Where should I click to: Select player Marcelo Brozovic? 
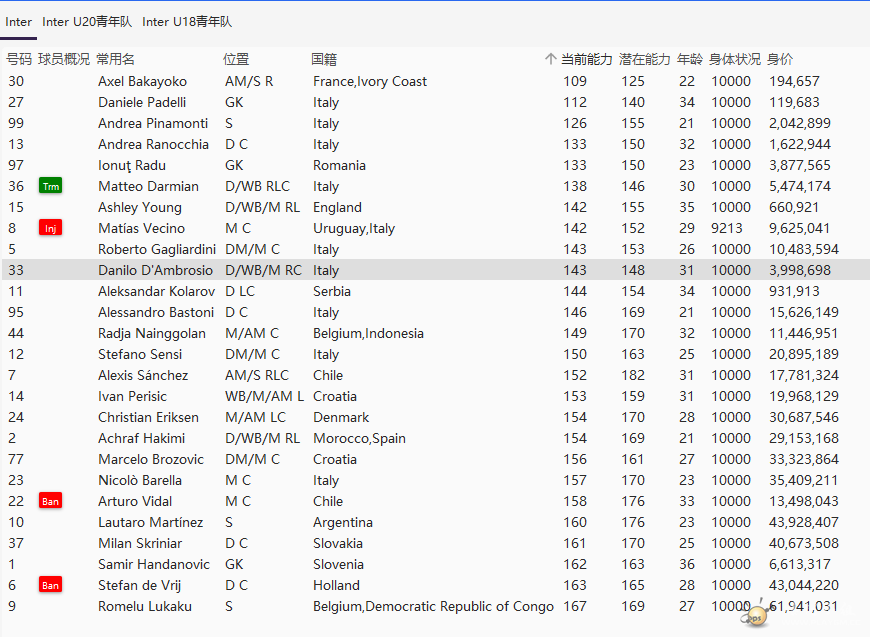pos(151,459)
